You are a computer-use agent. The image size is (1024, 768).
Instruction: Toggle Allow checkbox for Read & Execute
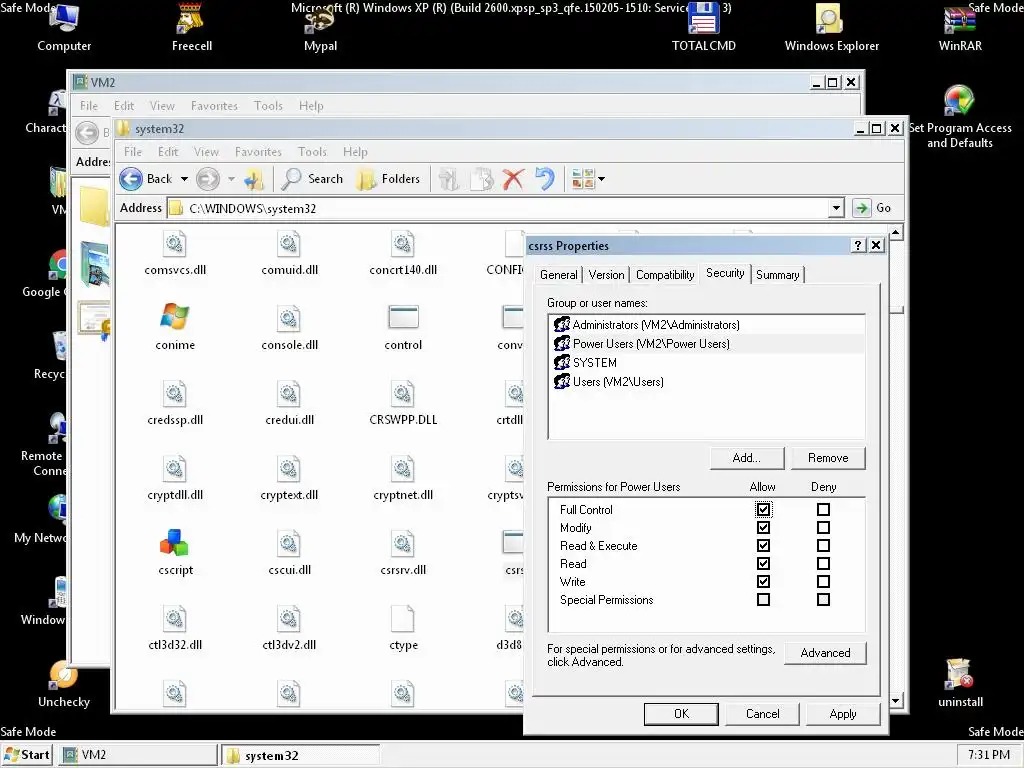(763, 545)
